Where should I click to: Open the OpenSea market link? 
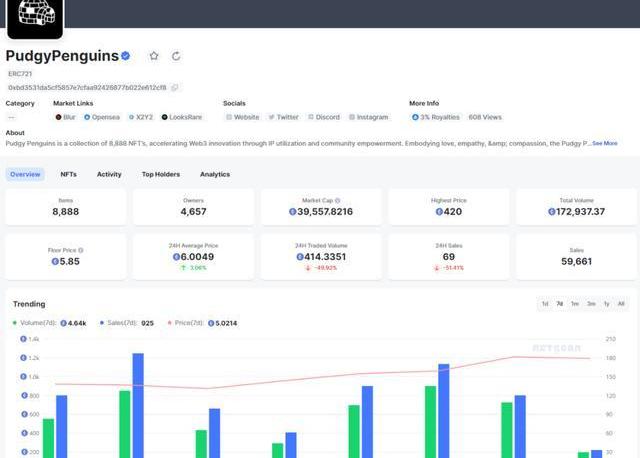pos(105,117)
